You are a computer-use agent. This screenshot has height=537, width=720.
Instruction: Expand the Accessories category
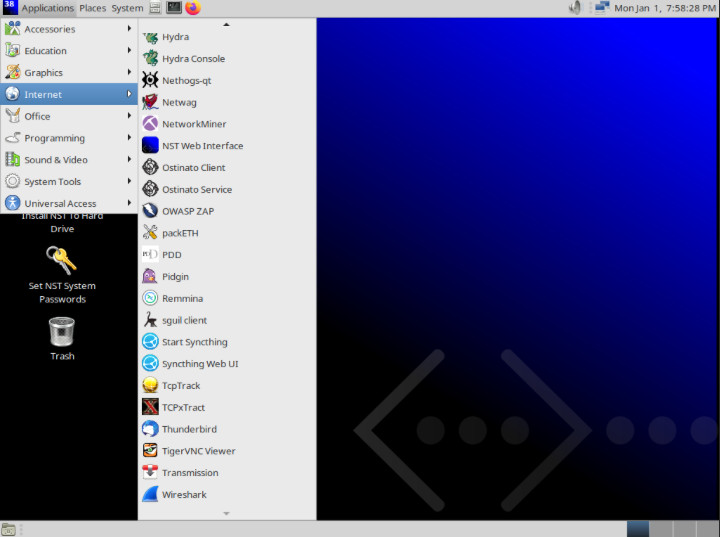(x=69, y=29)
